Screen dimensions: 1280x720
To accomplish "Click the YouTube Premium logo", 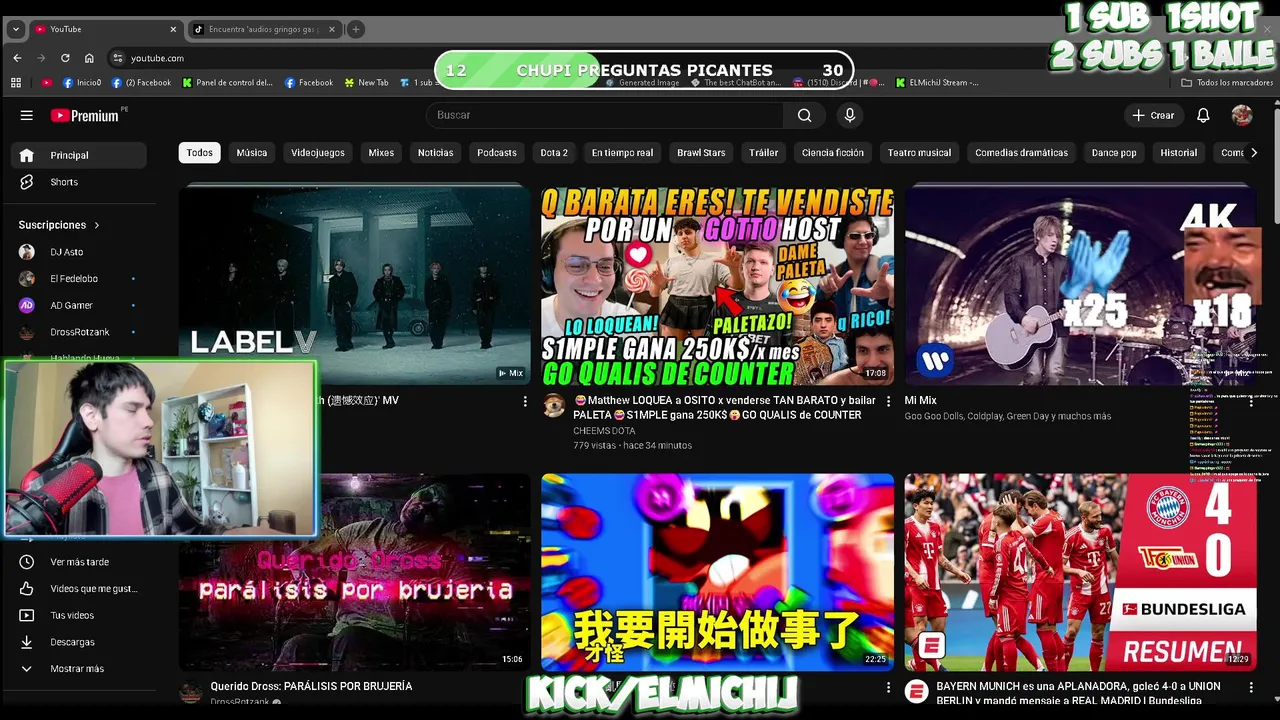I will 85,115.
